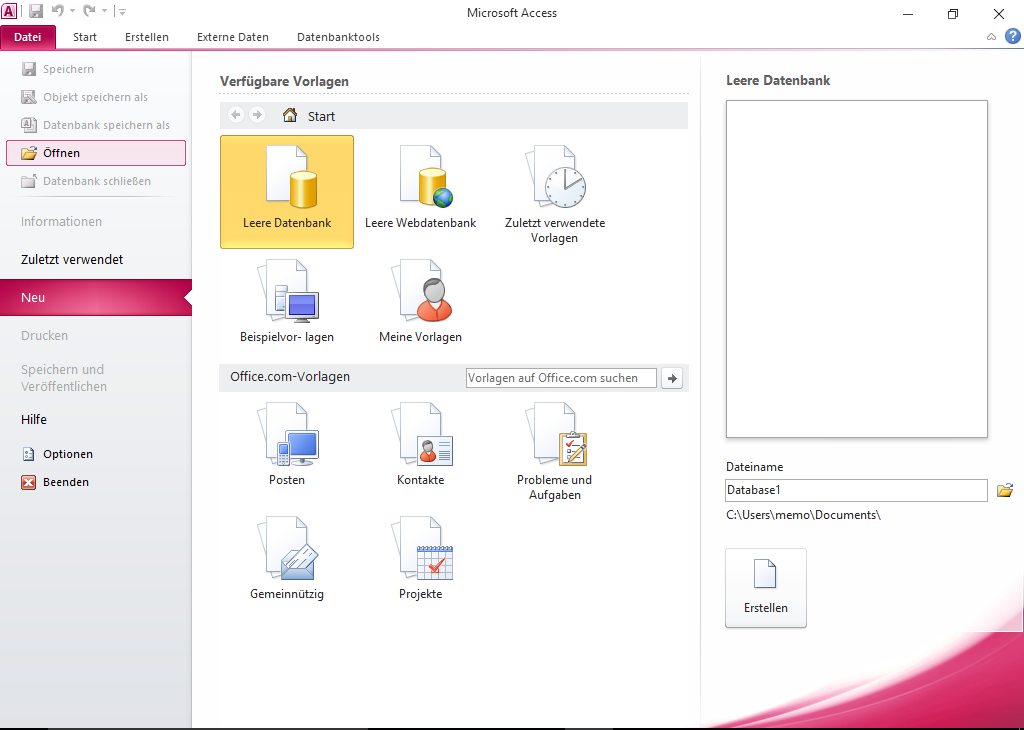Open Zuletzt verwendete Vorlagen clock icon
The height and width of the screenshot is (730, 1024).
555,180
